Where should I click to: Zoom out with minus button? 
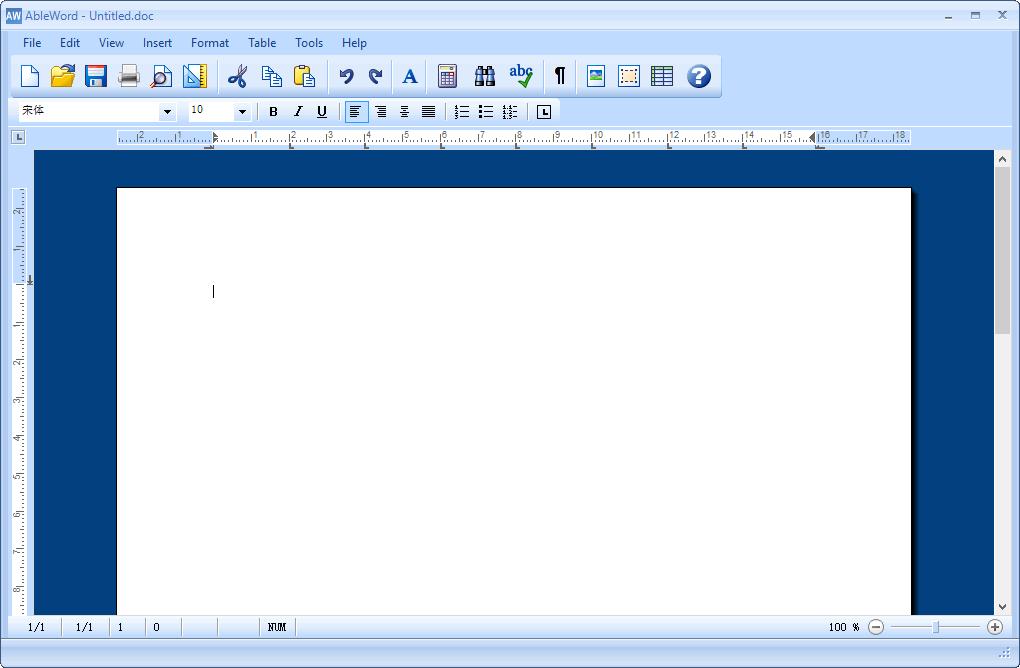(x=876, y=627)
